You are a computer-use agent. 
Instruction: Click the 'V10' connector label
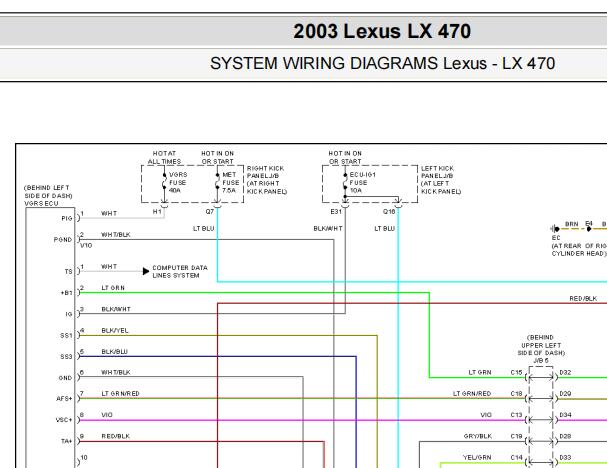click(x=86, y=245)
